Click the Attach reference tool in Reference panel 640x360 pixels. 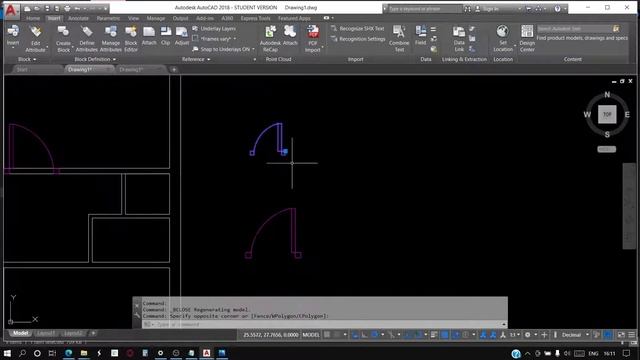point(149,36)
